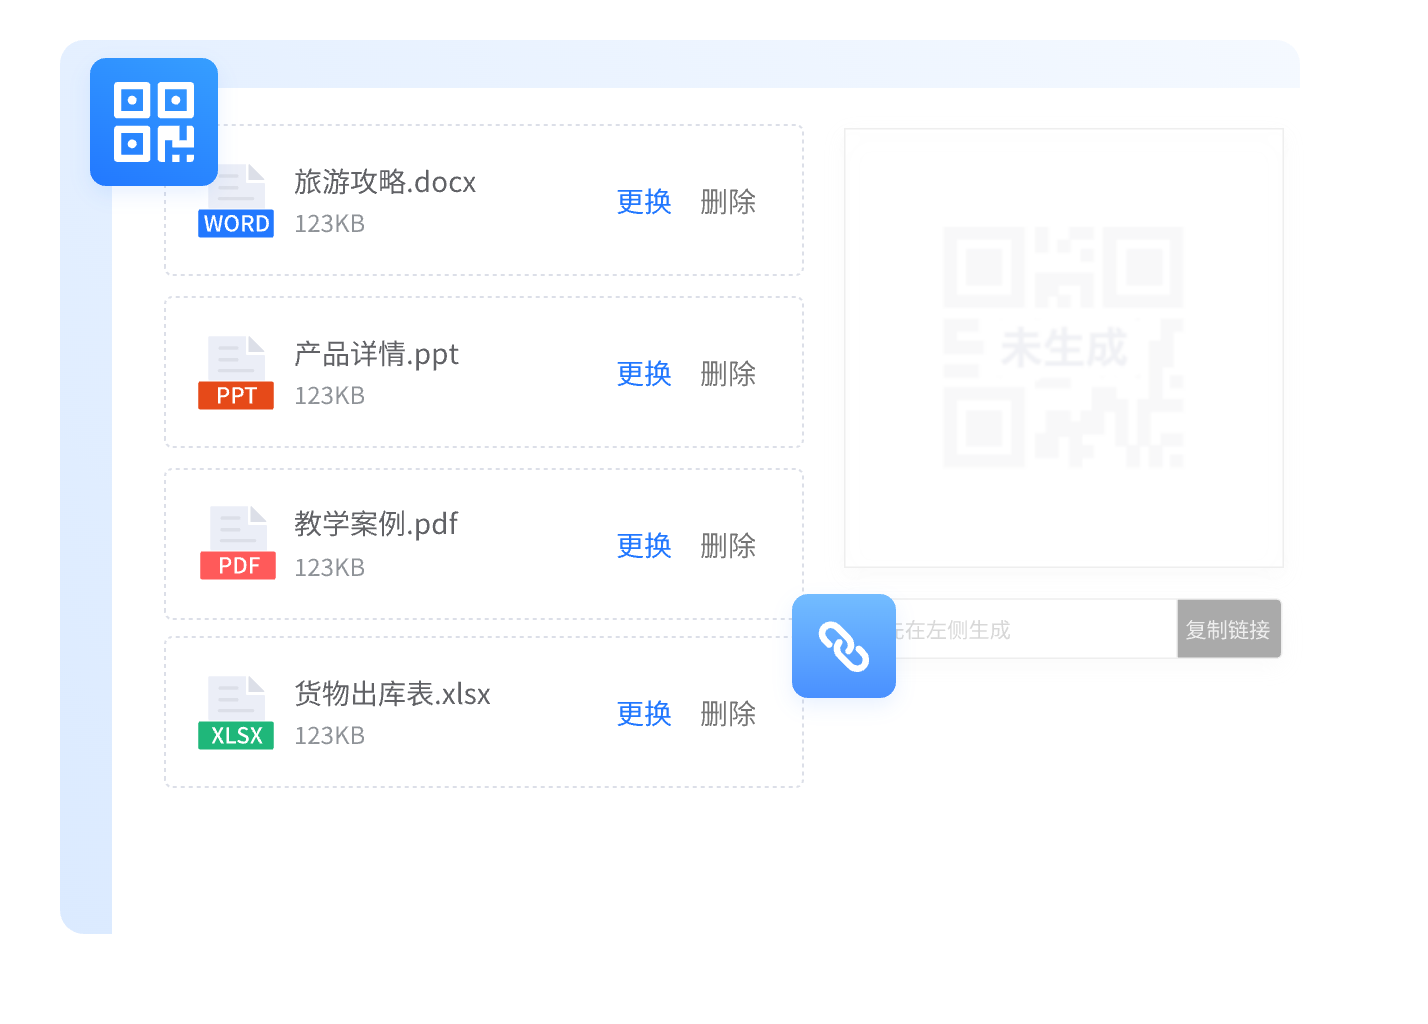Screen dimensions: 1428x1024
Task: Click the PPT file icon
Action: click(236, 373)
